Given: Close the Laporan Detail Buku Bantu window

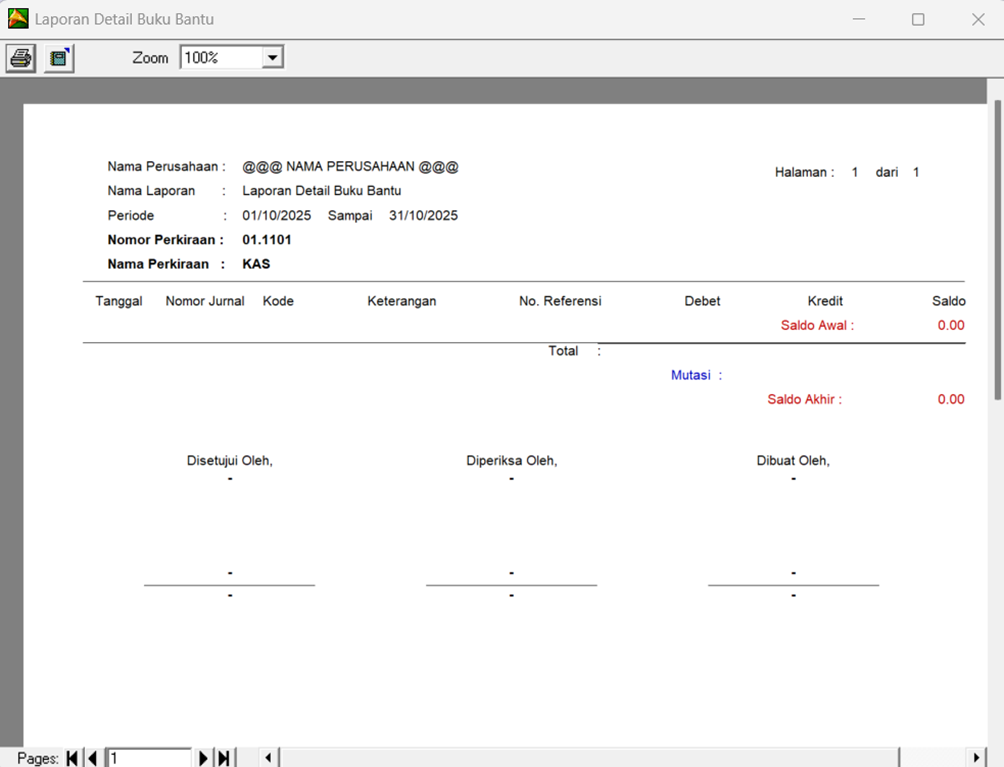Looking at the screenshot, I should 978,19.
